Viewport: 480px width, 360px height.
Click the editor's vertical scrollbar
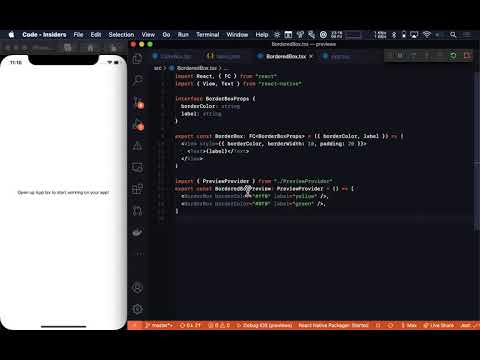[x=477, y=150]
